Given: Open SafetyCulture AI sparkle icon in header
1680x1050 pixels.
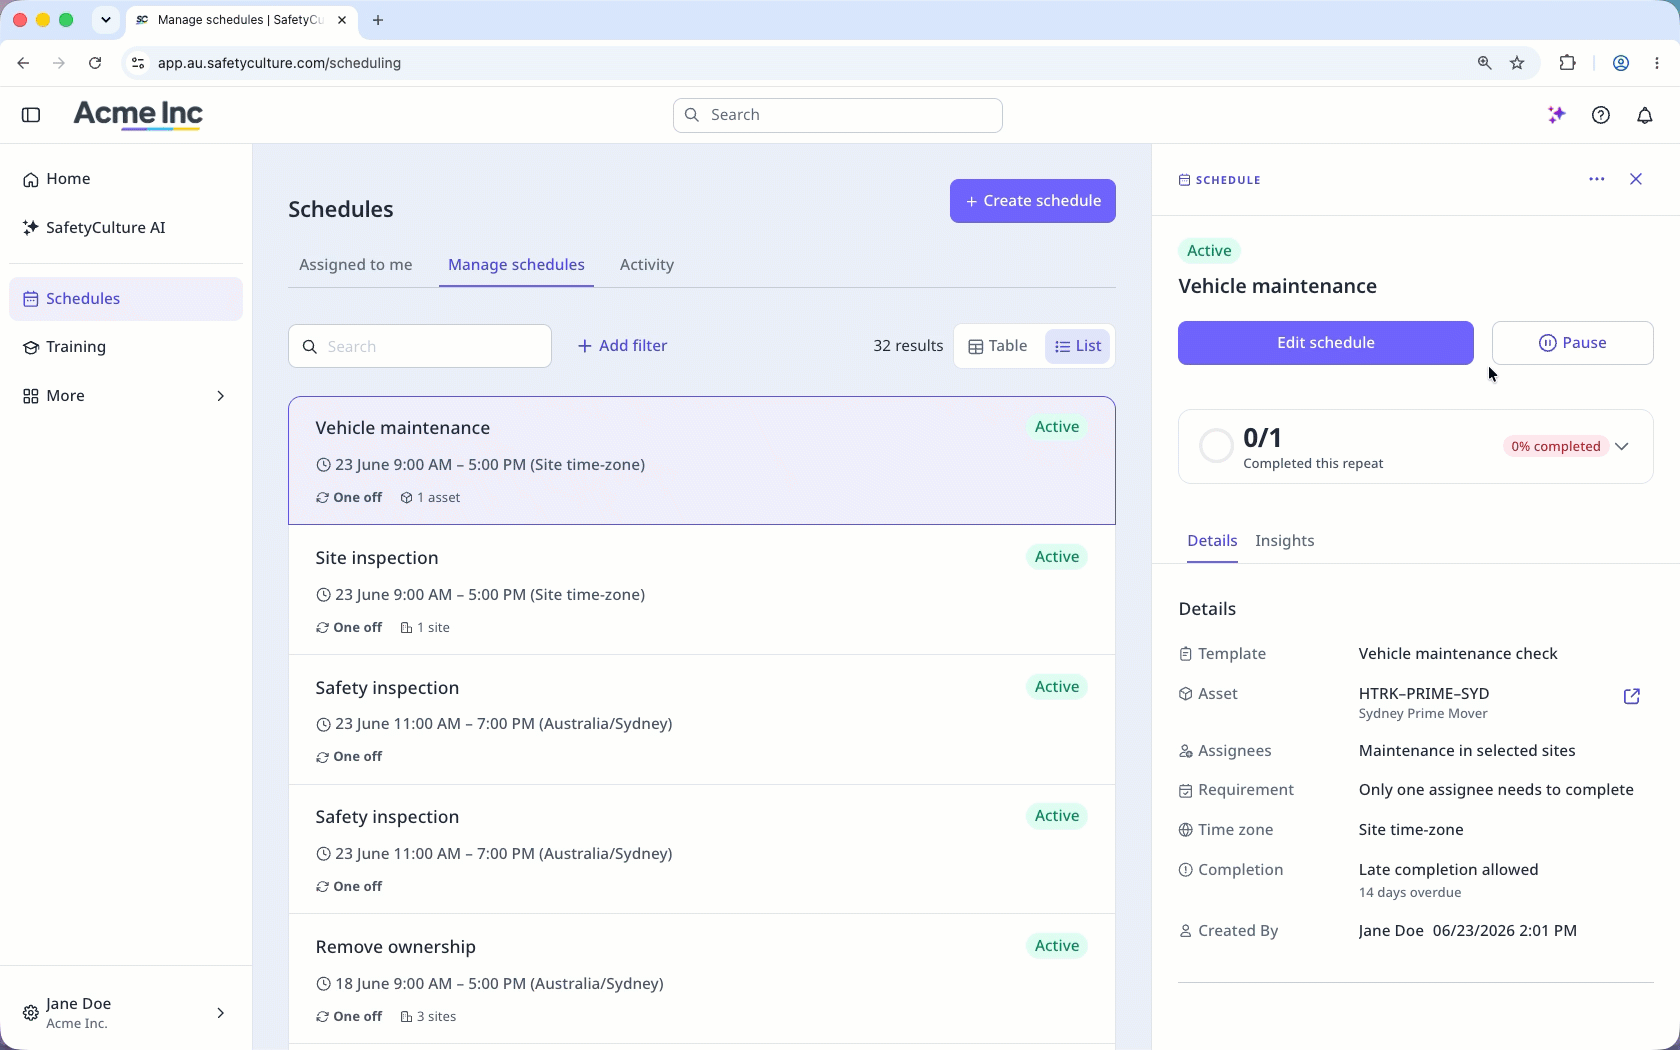Looking at the screenshot, I should click(x=1557, y=115).
